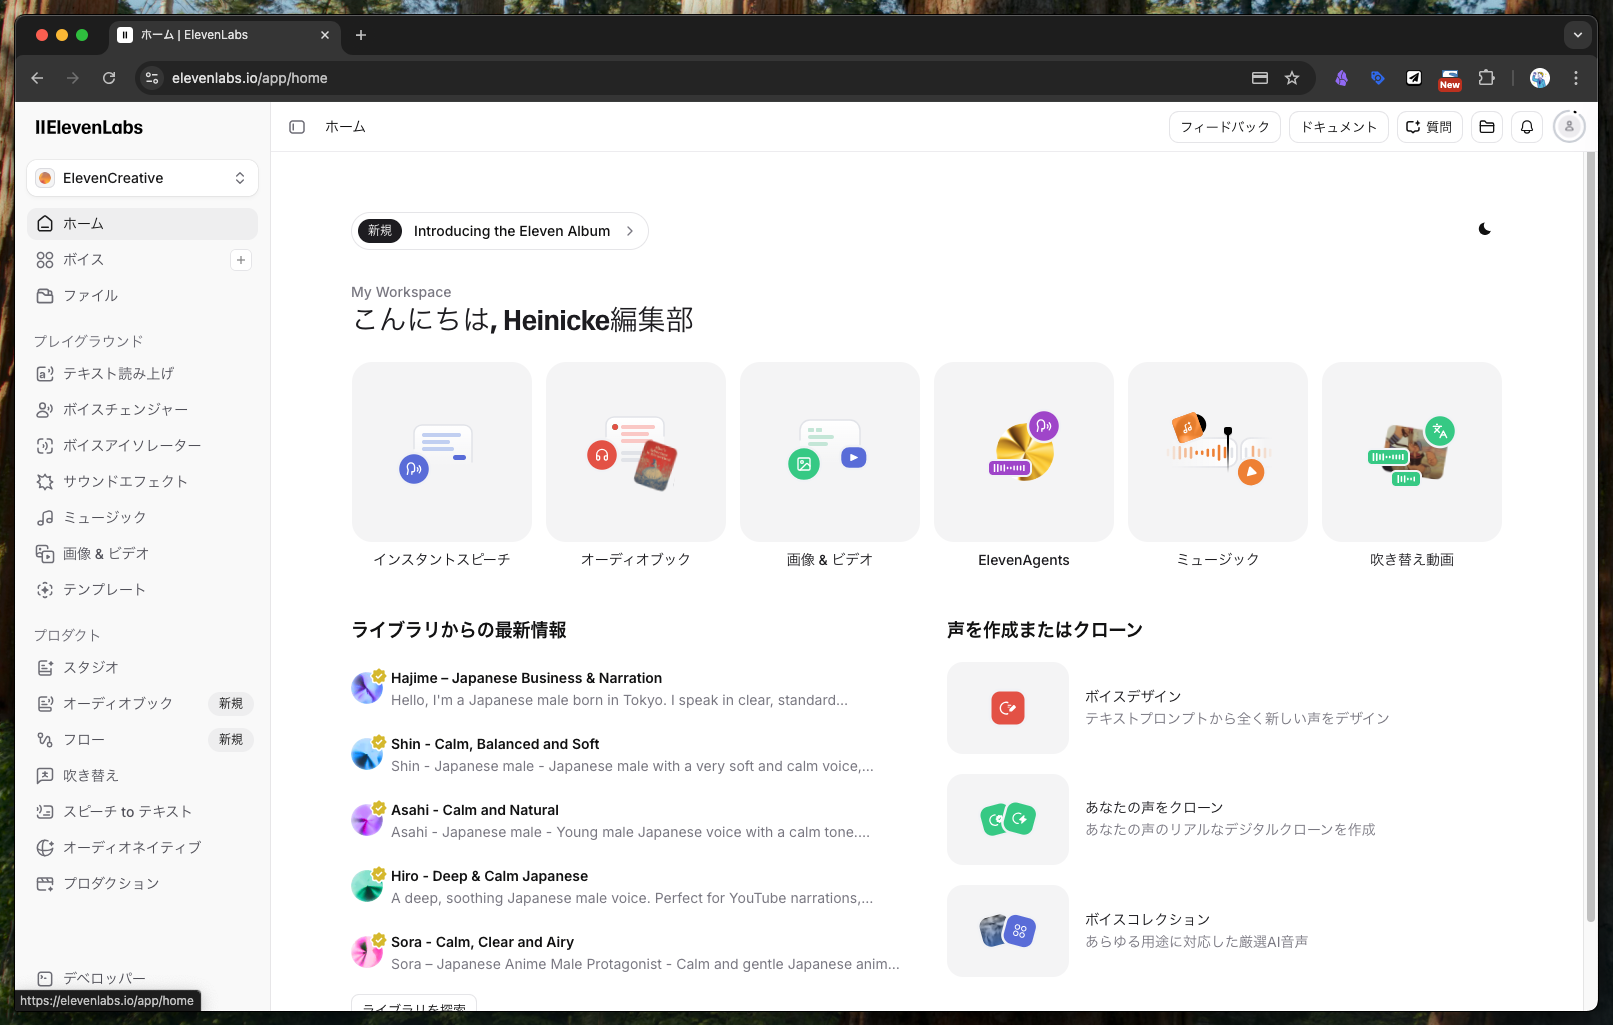The width and height of the screenshot is (1613, 1025).
Task: Open the Chrome tab search dropdown arrow
Action: click(1577, 35)
